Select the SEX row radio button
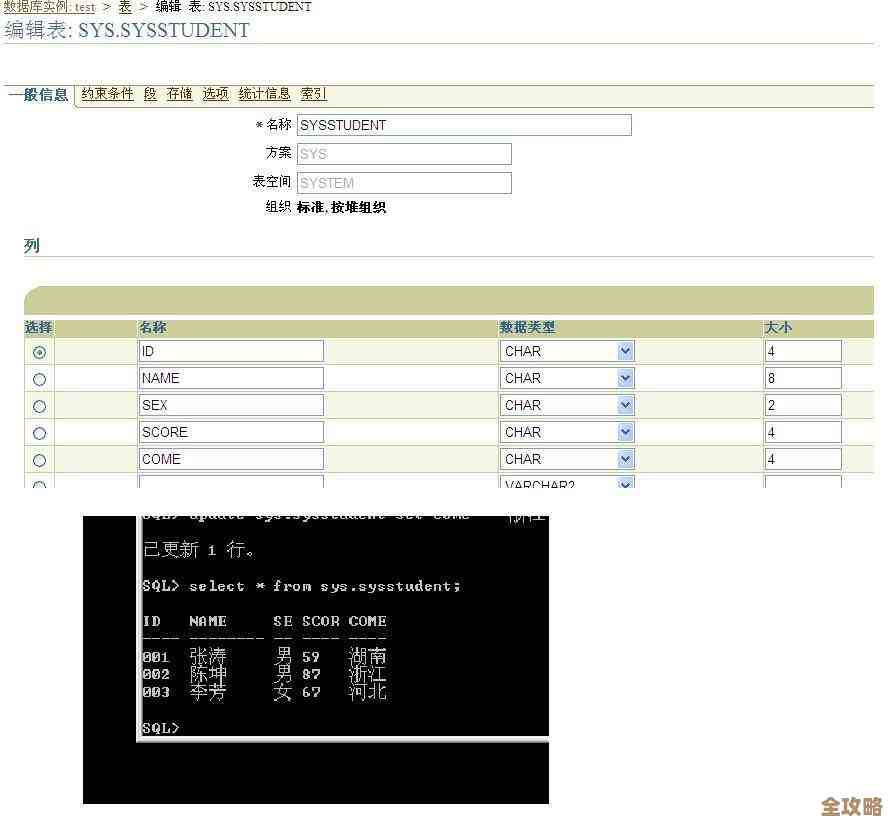 pyautogui.click(x=39, y=406)
